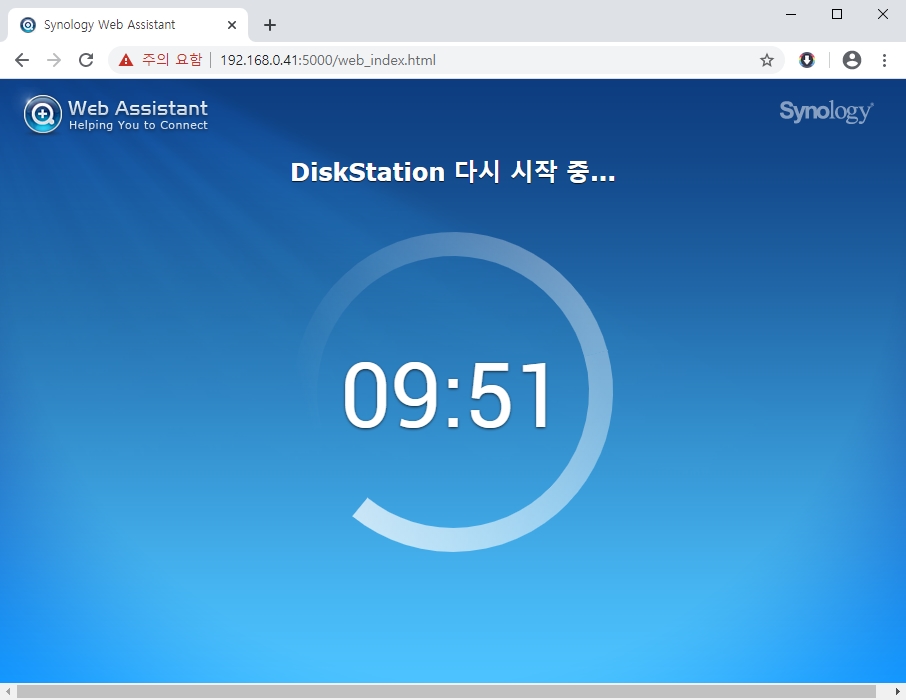Click the browser back arrow
Viewport: 906px width, 700px height.
point(22,60)
